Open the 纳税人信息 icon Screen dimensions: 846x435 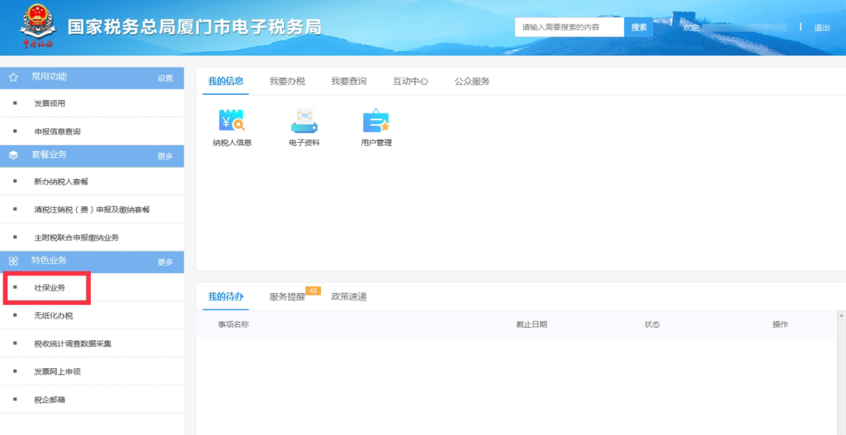click(x=232, y=128)
